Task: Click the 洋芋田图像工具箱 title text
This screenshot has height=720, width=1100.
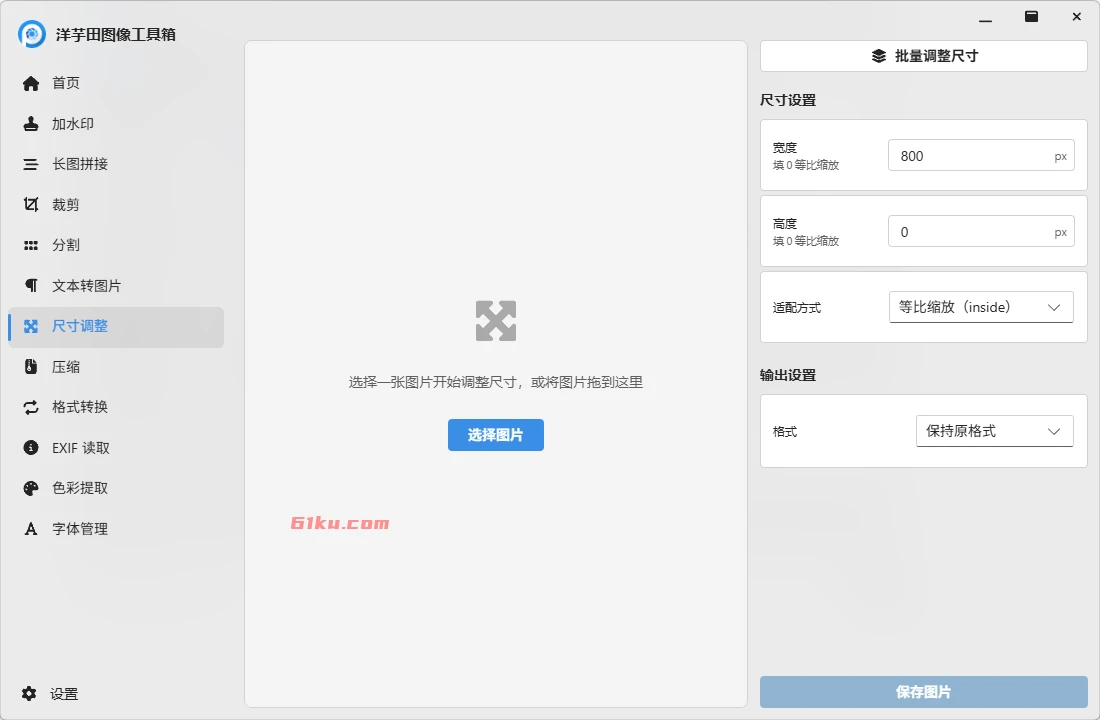Action: [x=116, y=34]
